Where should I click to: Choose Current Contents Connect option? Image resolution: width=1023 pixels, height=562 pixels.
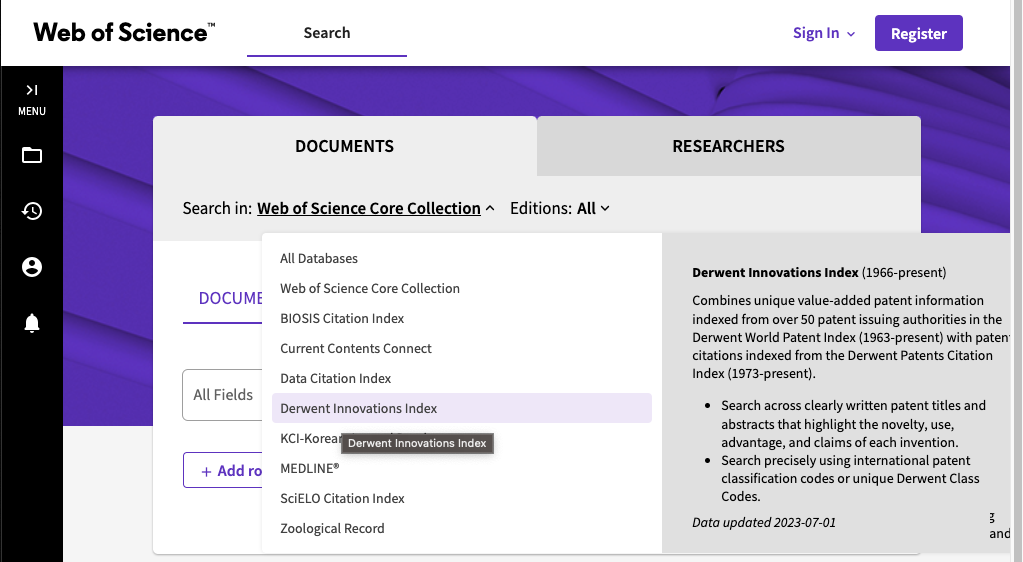(x=356, y=348)
